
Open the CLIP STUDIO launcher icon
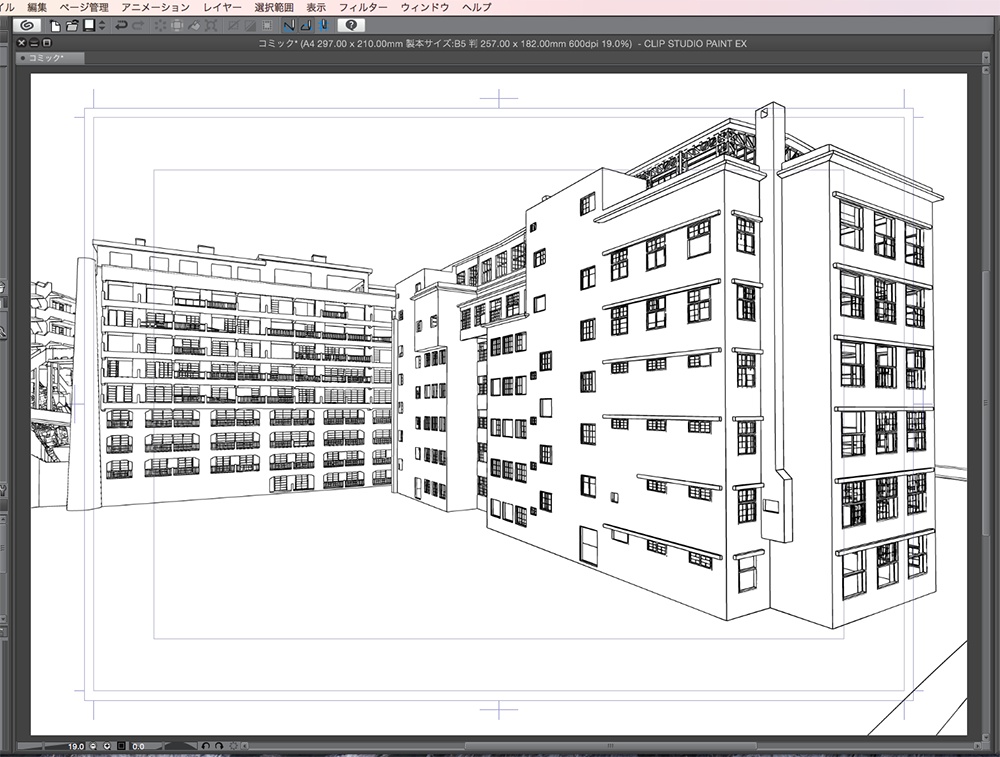pyautogui.click(x=26, y=26)
